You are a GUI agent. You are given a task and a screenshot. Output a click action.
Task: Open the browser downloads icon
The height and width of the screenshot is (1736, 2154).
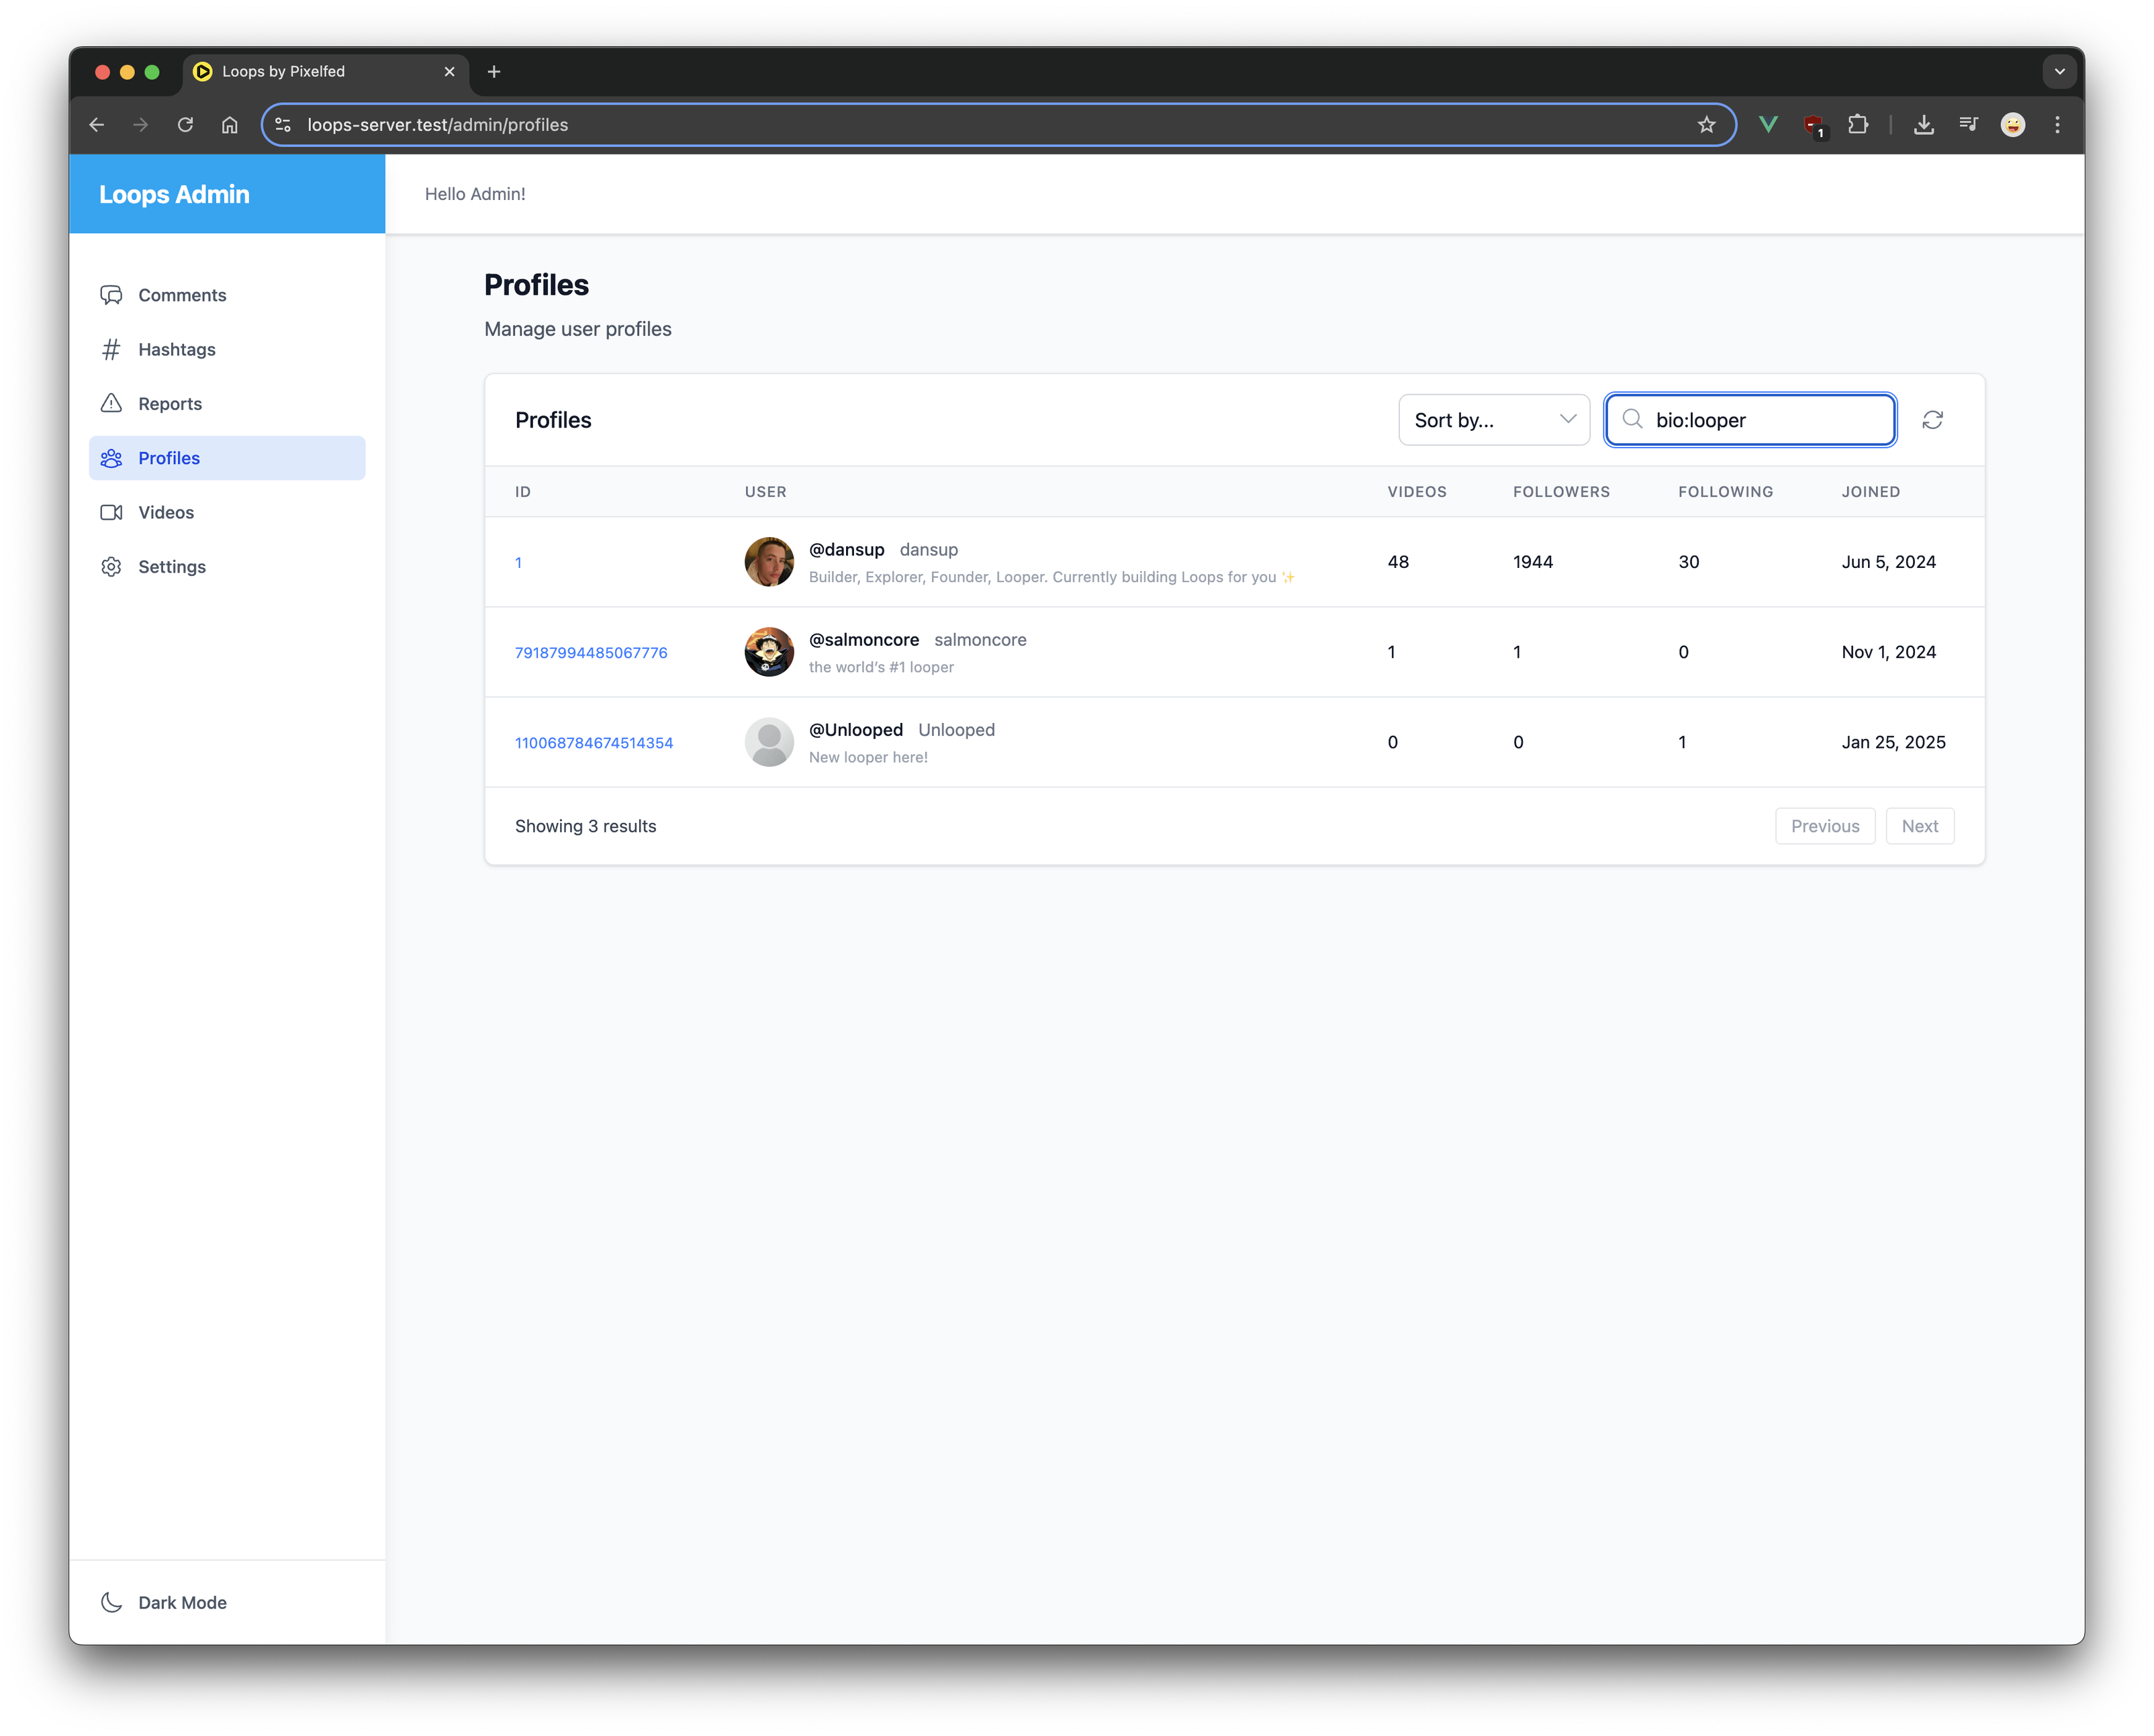pyautogui.click(x=1923, y=125)
